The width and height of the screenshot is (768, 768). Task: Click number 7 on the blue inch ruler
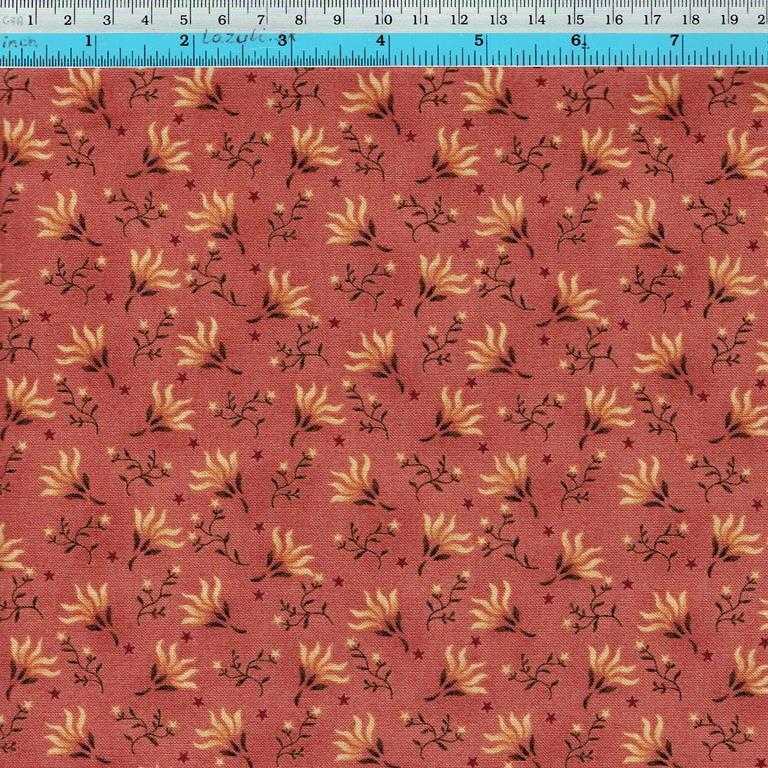coord(674,41)
